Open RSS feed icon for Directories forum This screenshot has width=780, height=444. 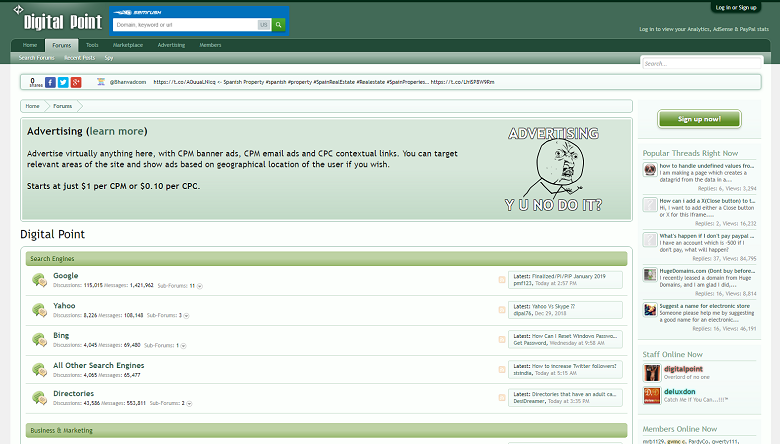click(x=502, y=398)
